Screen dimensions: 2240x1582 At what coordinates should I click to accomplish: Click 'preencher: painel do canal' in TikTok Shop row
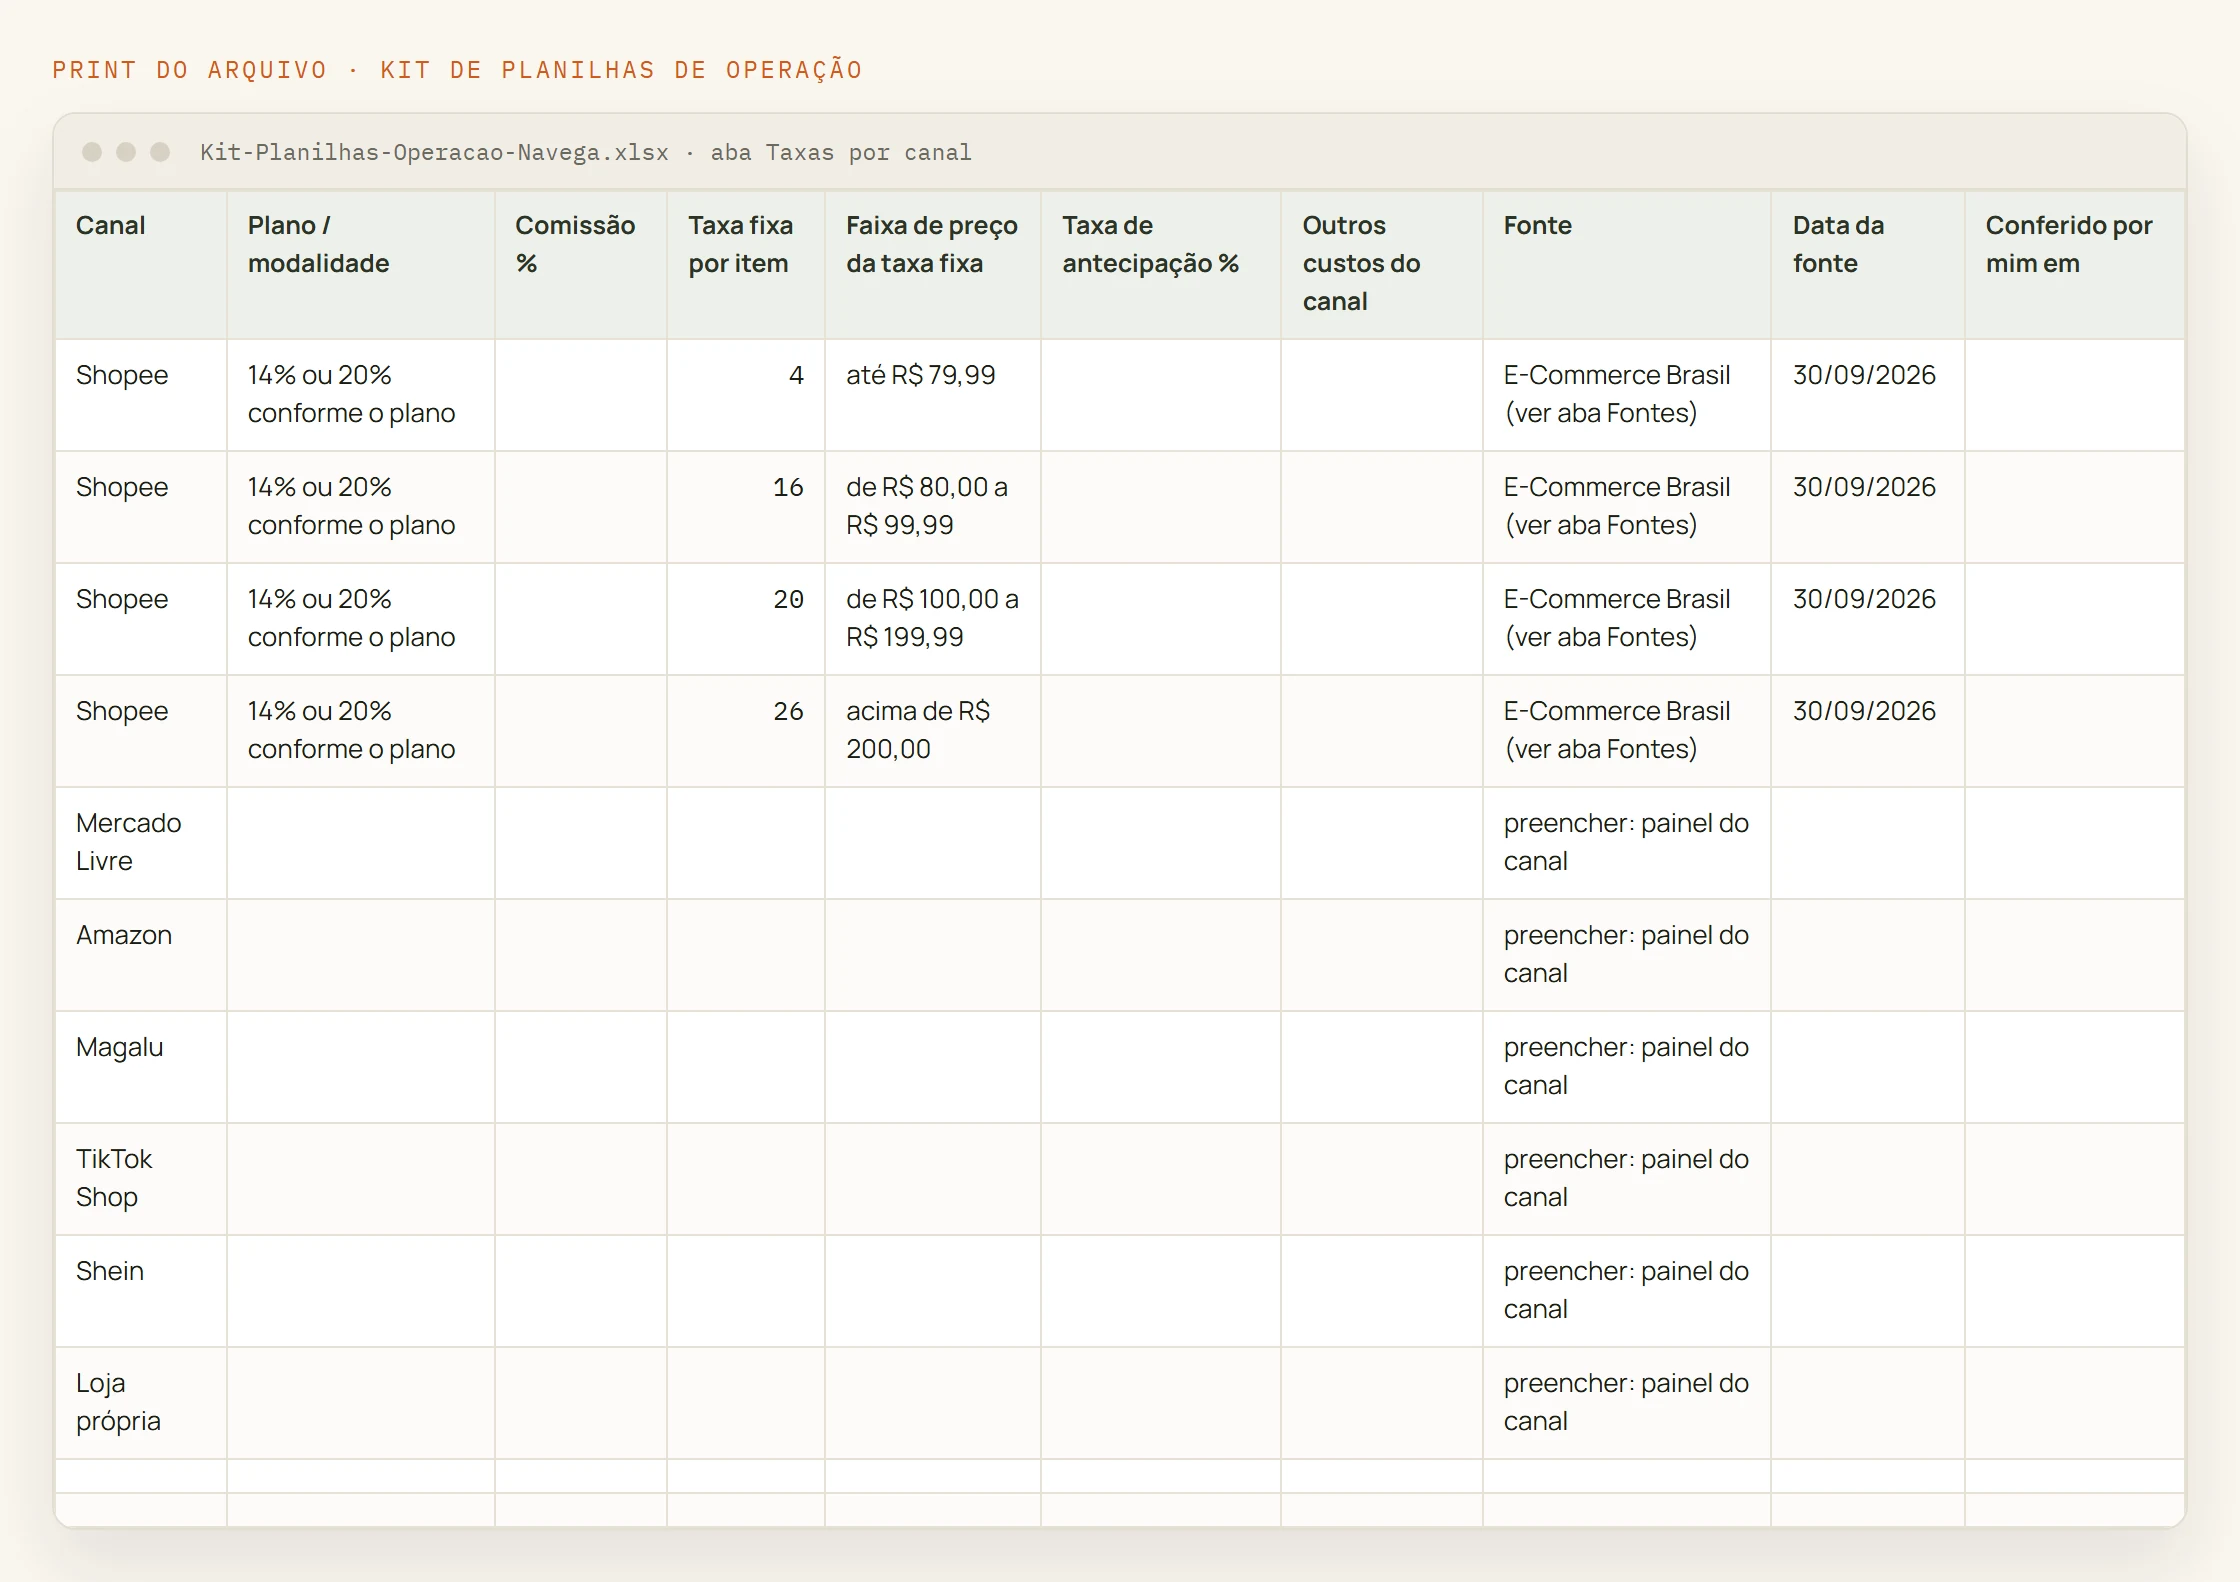pyautogui.click(x=1627, y=1179)
